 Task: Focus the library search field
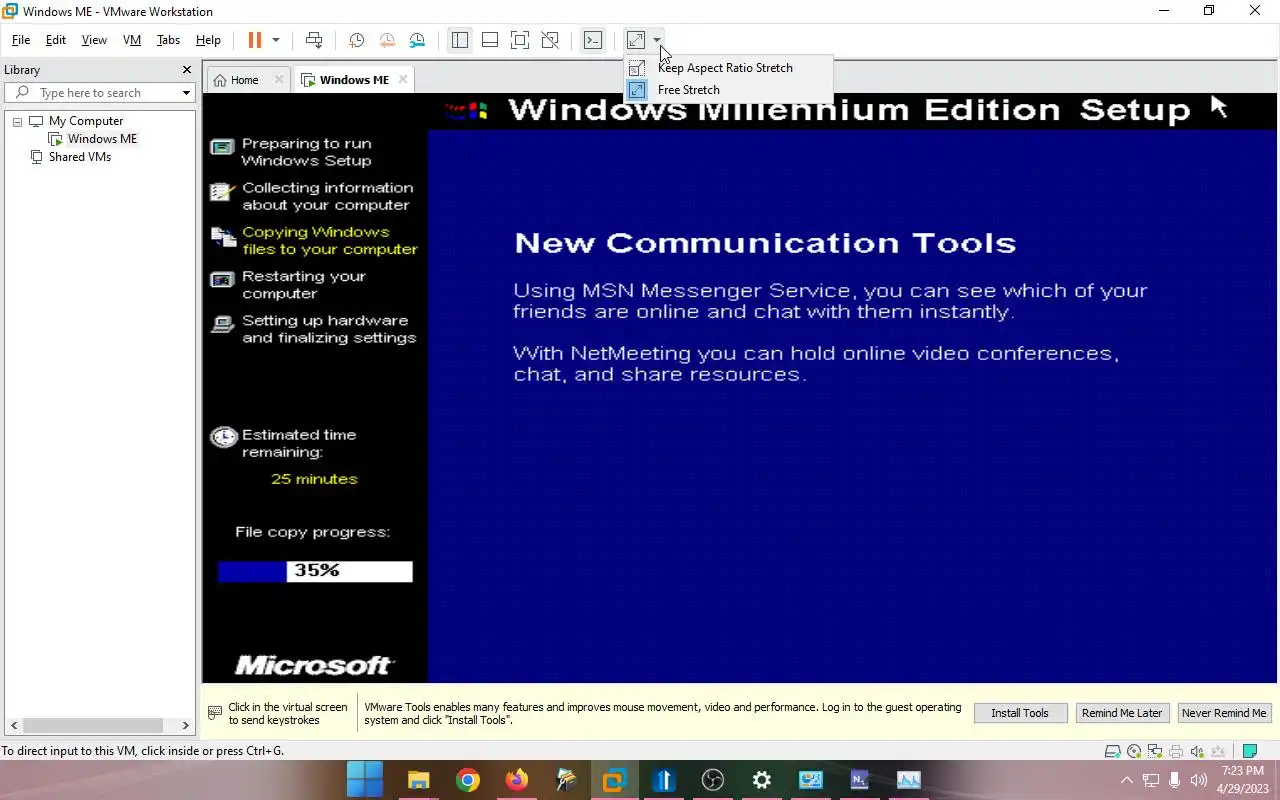[100, 93]
